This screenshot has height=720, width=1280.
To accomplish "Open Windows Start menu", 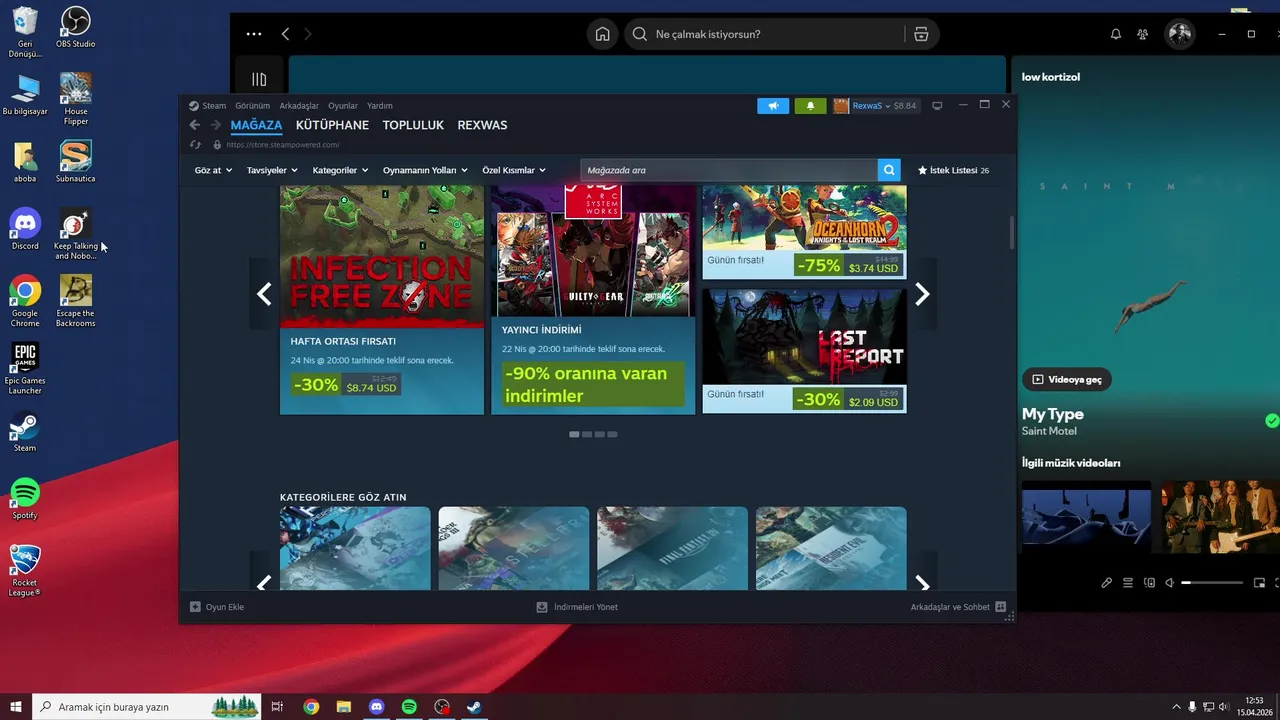I will 16,707.
